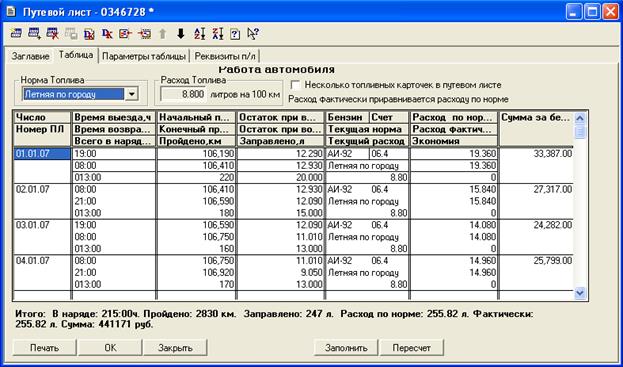
Task: Click the Закрыть button
Action: [x=175, y=348]
